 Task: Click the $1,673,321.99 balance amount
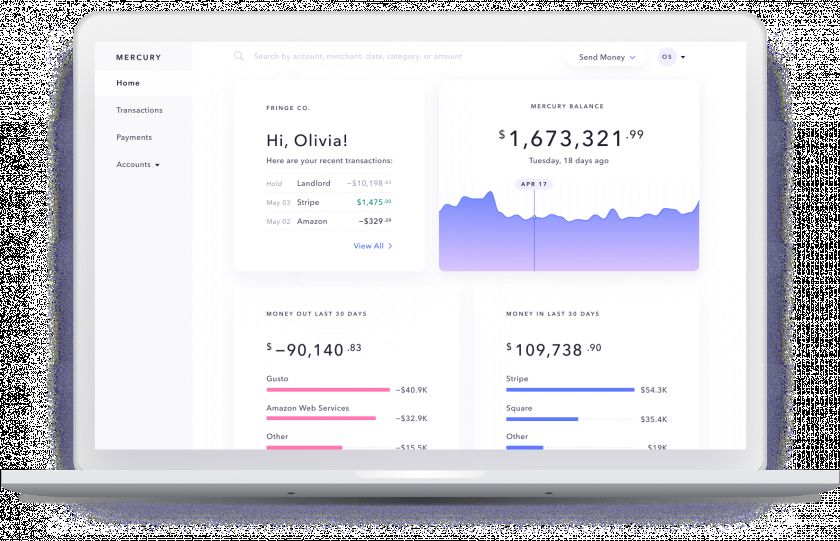[571, 138]
